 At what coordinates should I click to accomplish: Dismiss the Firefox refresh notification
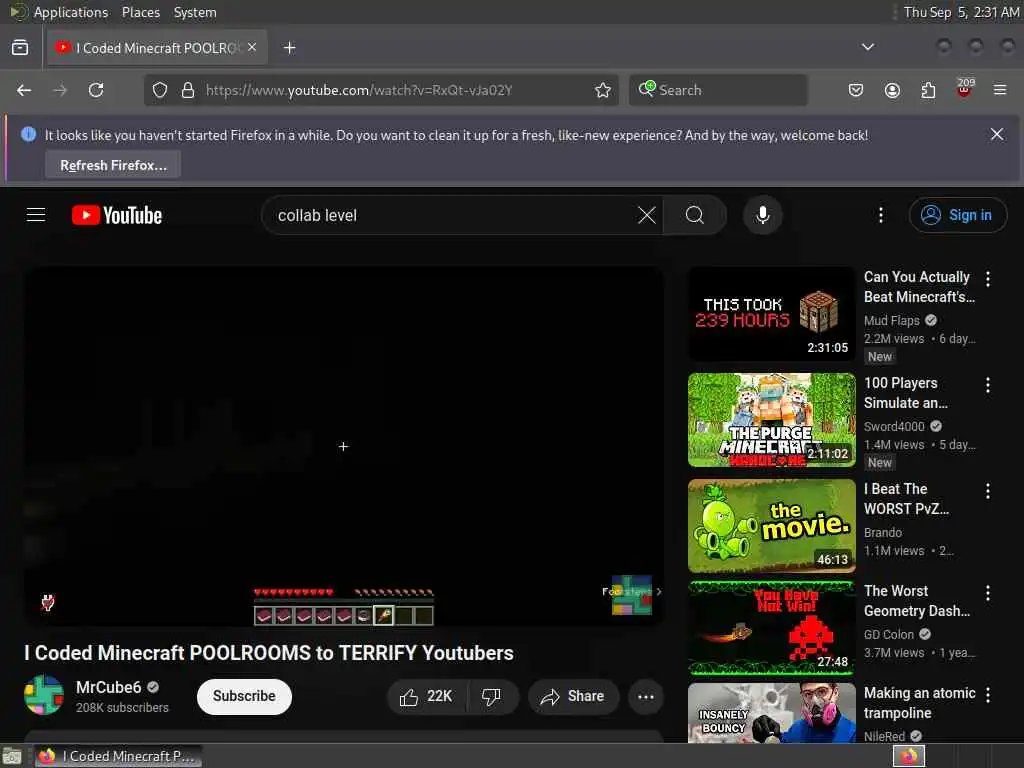997,135
